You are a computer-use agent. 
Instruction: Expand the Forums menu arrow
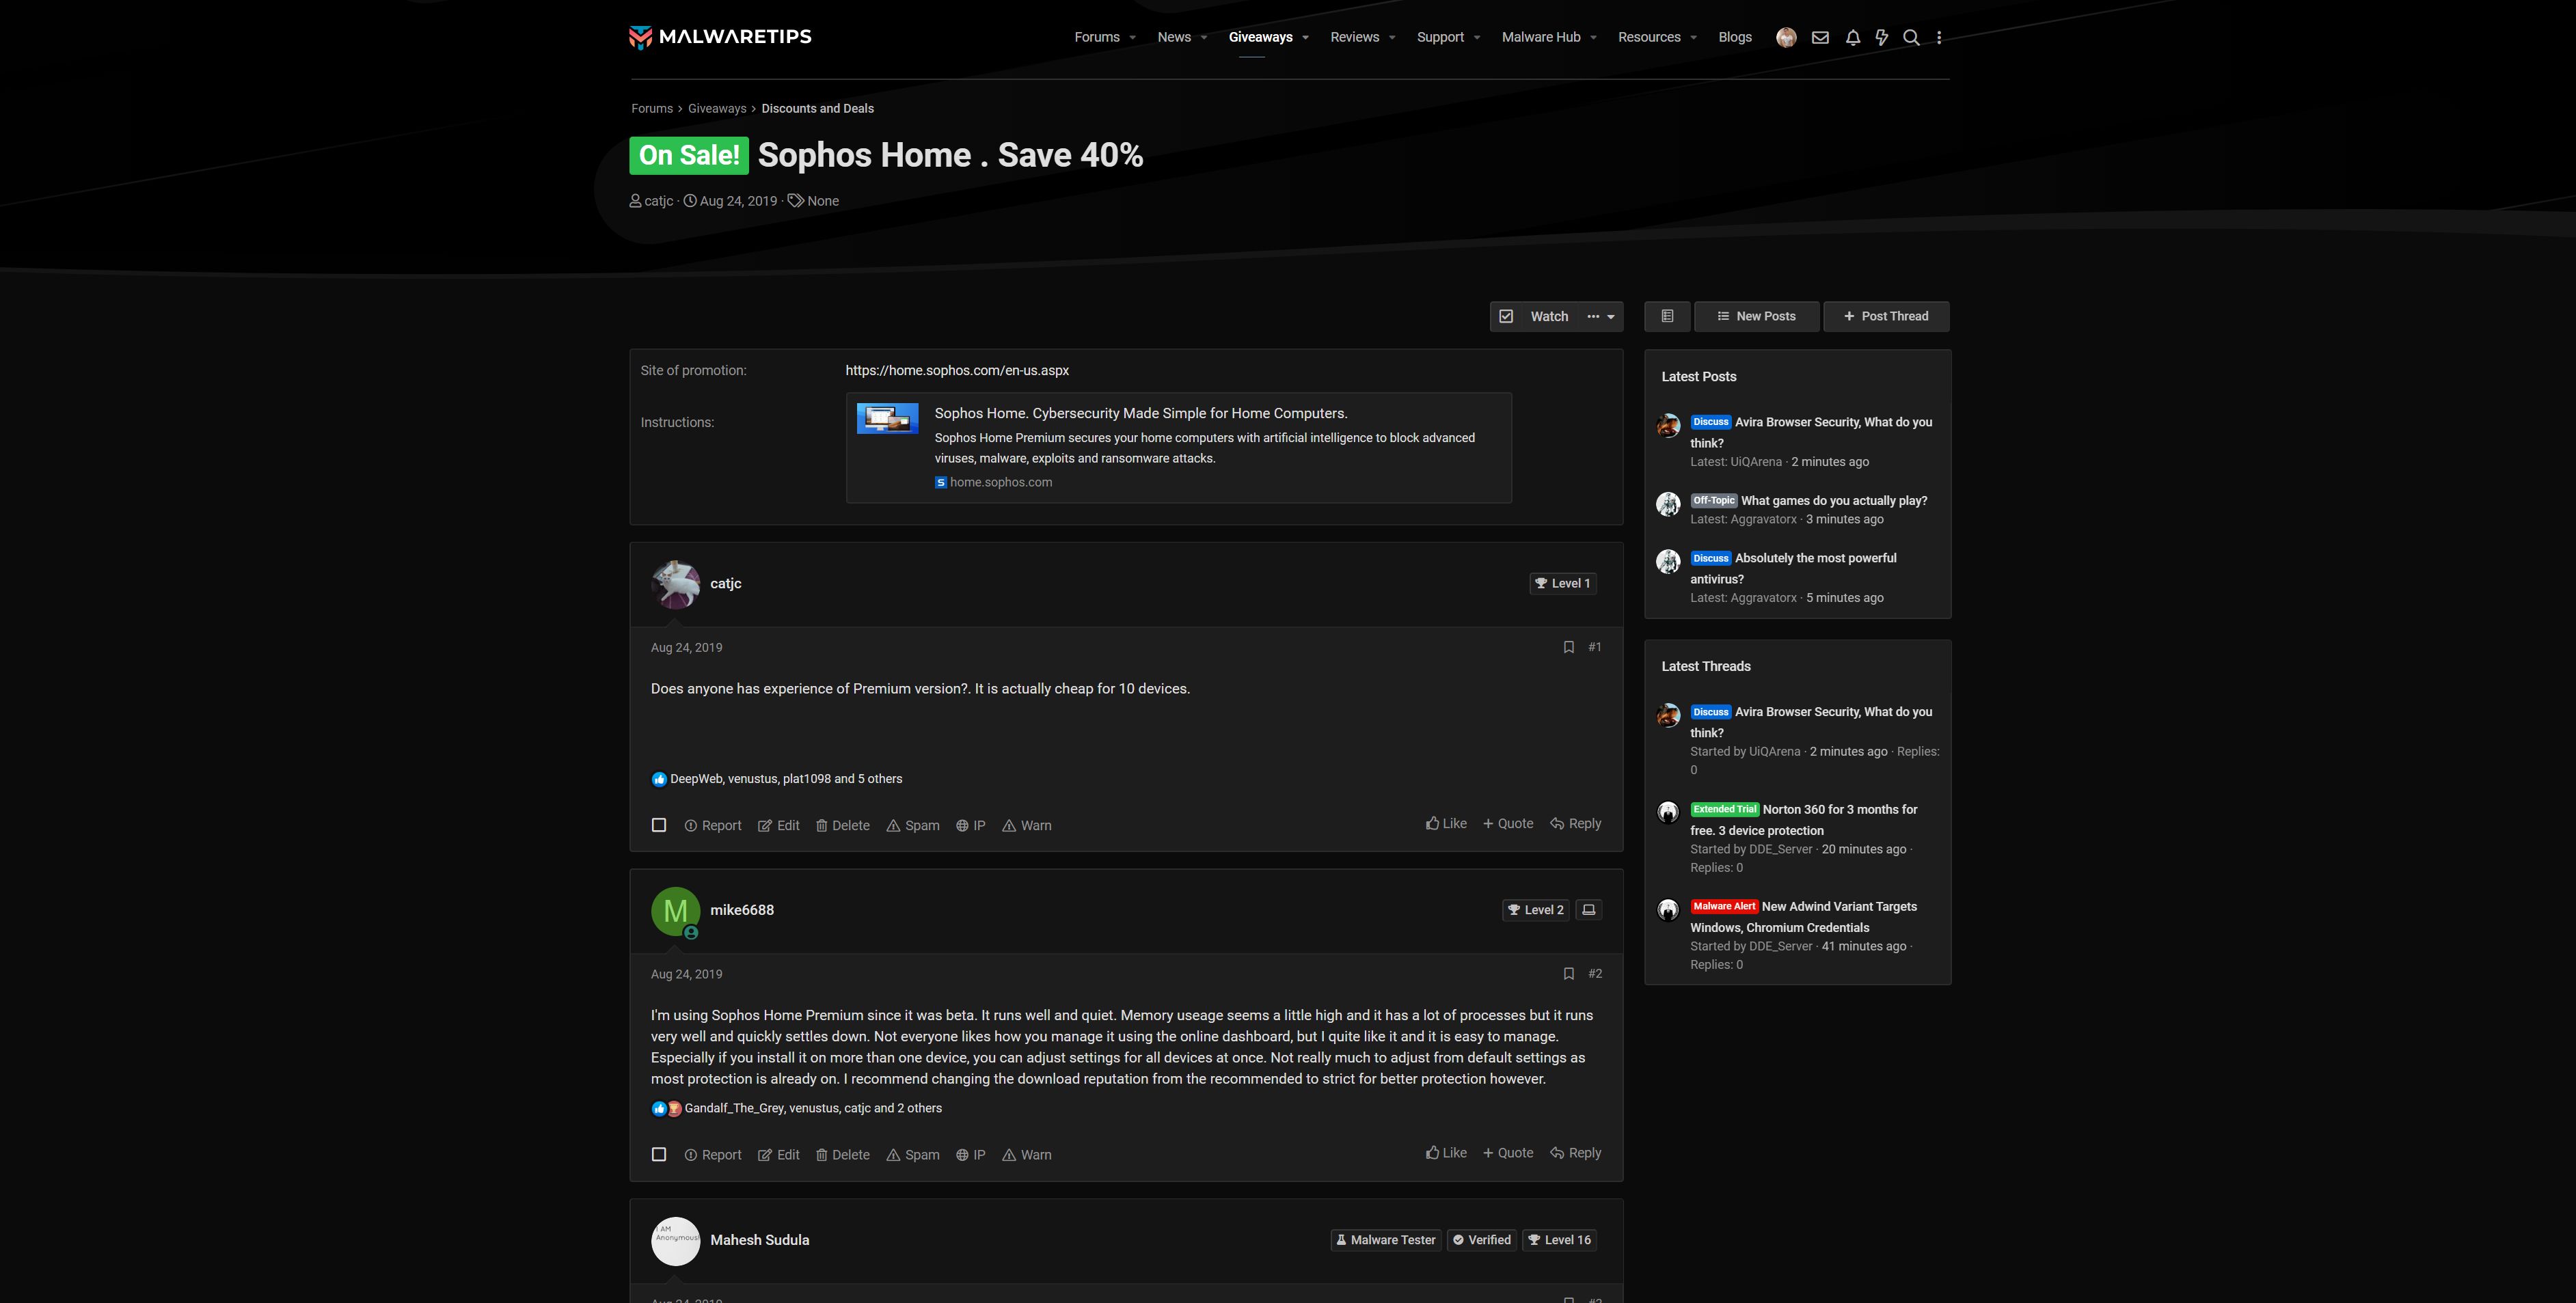(1132, 38)
